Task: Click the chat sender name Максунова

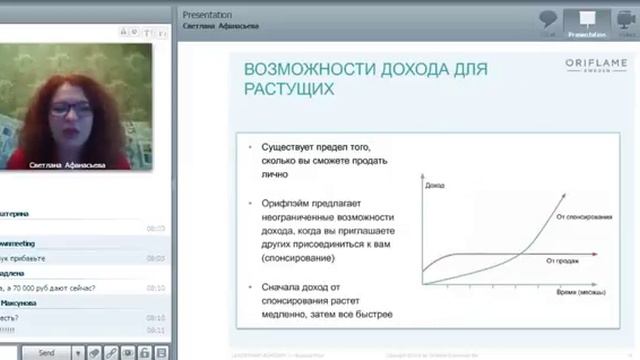Action: click(18, 303)
